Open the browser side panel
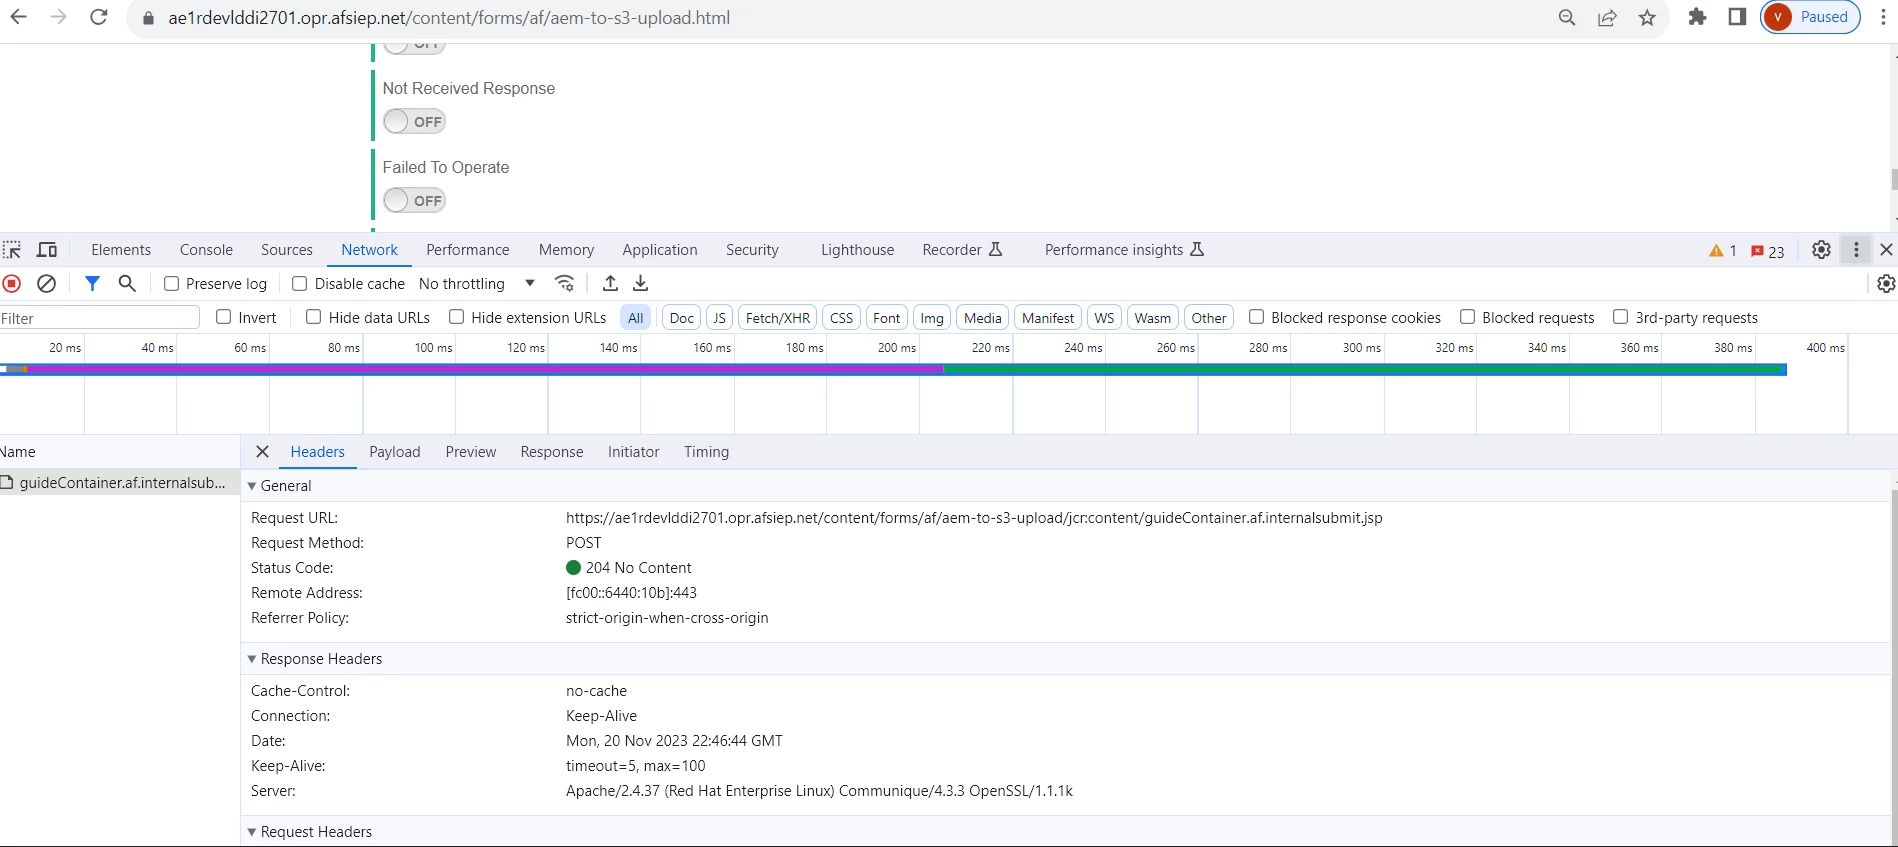This screenshot has height=847, width=1898. coord(1737,17)
